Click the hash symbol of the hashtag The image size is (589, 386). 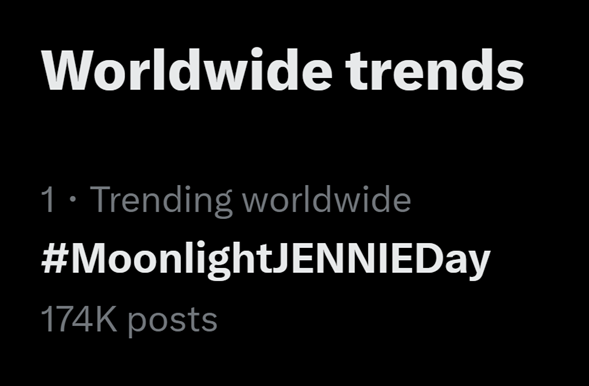(55, 258)
